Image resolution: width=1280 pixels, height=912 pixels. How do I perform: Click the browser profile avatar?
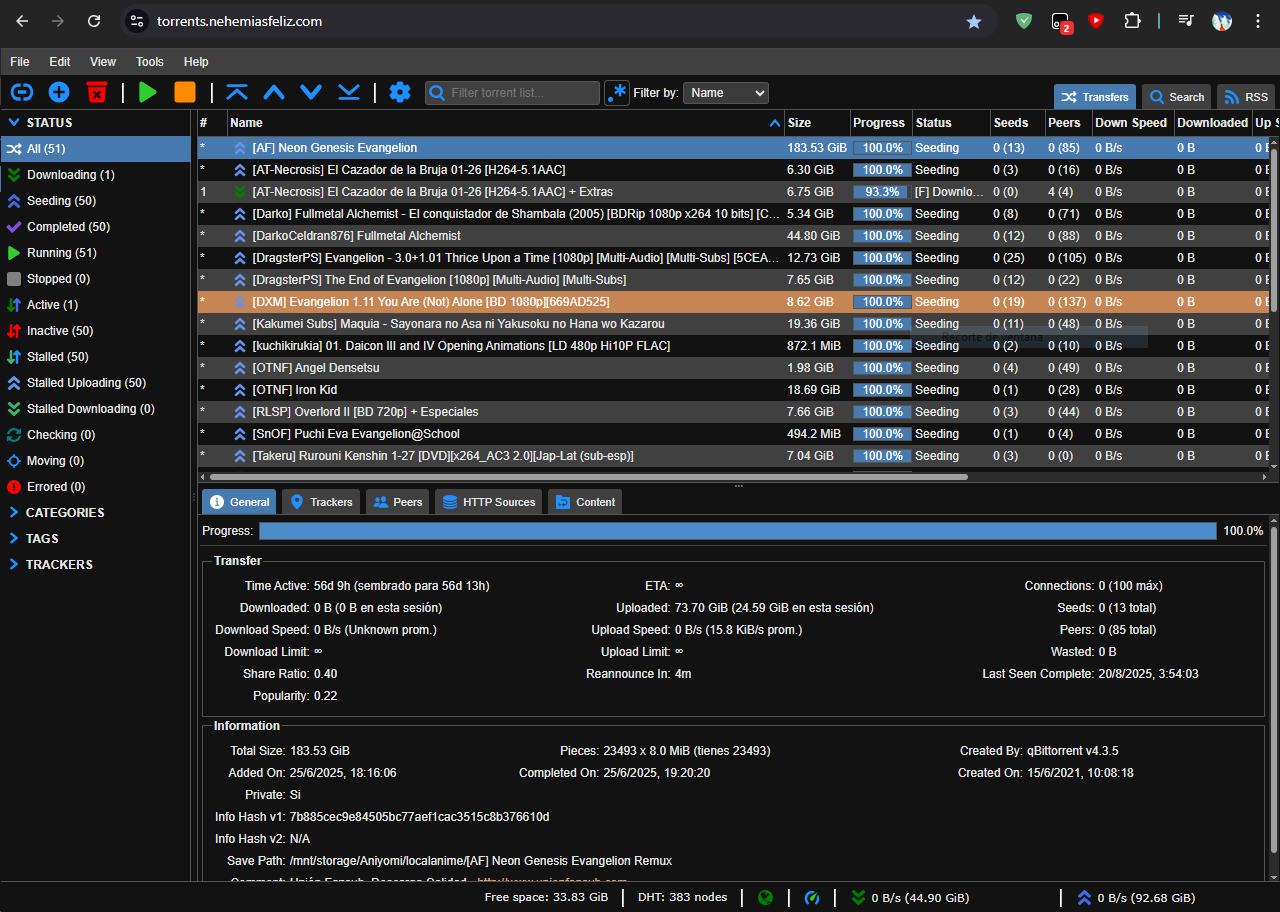coord(1222,21)
